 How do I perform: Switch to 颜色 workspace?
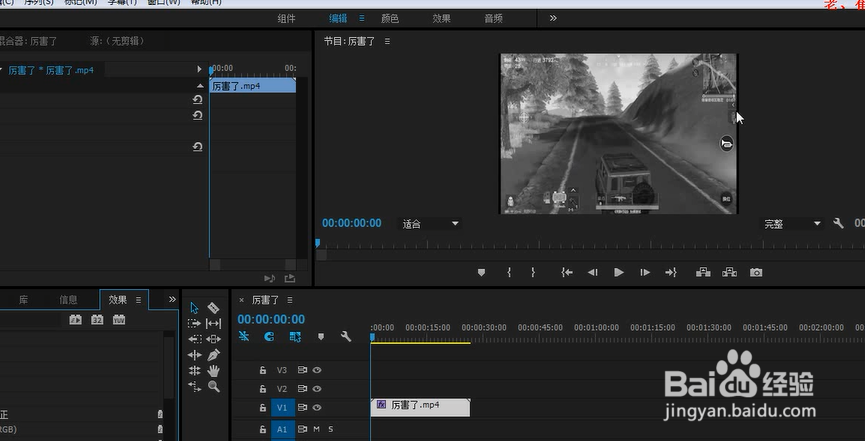click(x=390, y=18)
